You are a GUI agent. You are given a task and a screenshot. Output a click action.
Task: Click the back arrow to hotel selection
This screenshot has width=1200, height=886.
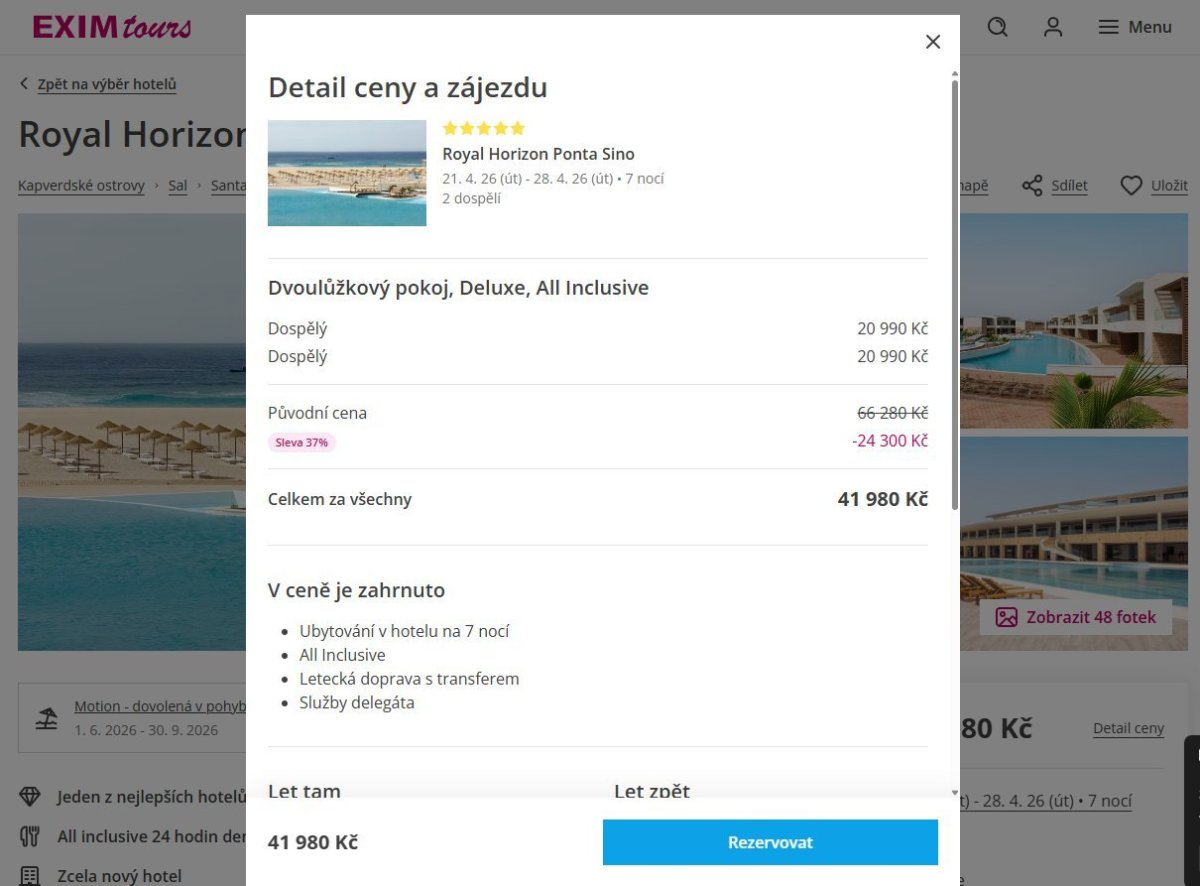point(24,84)
